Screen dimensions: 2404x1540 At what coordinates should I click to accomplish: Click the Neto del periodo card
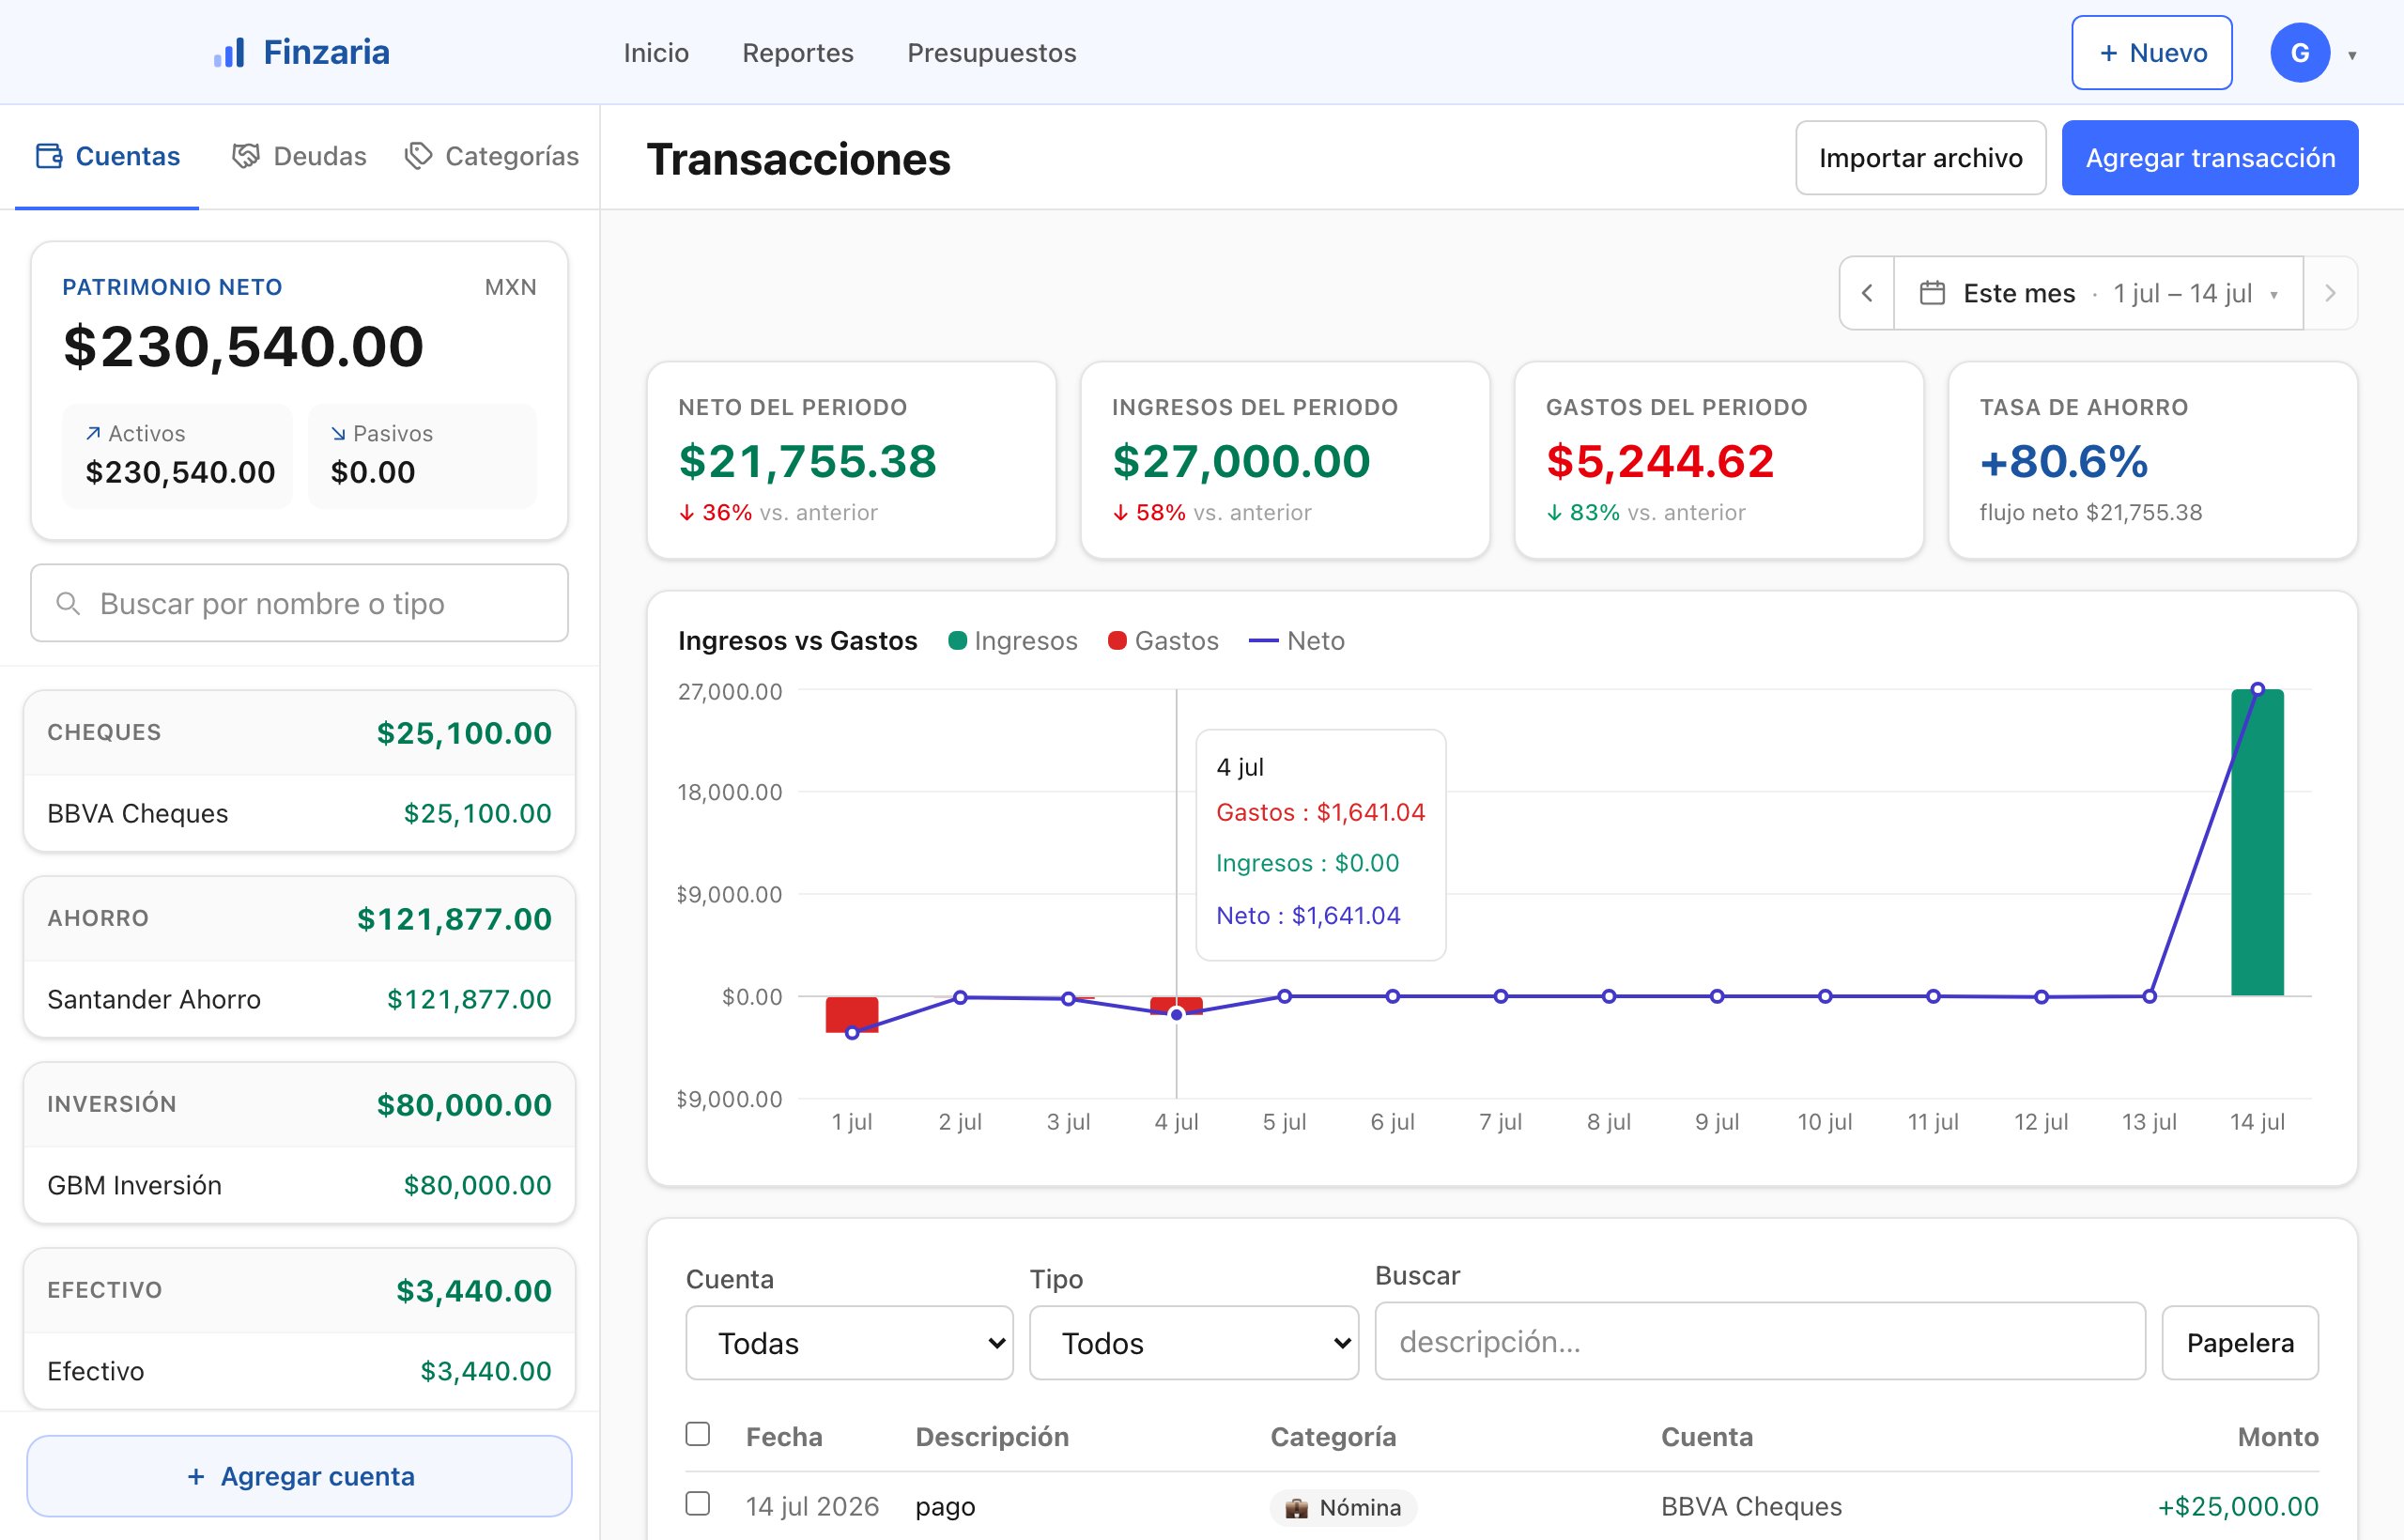coord(852,460)
